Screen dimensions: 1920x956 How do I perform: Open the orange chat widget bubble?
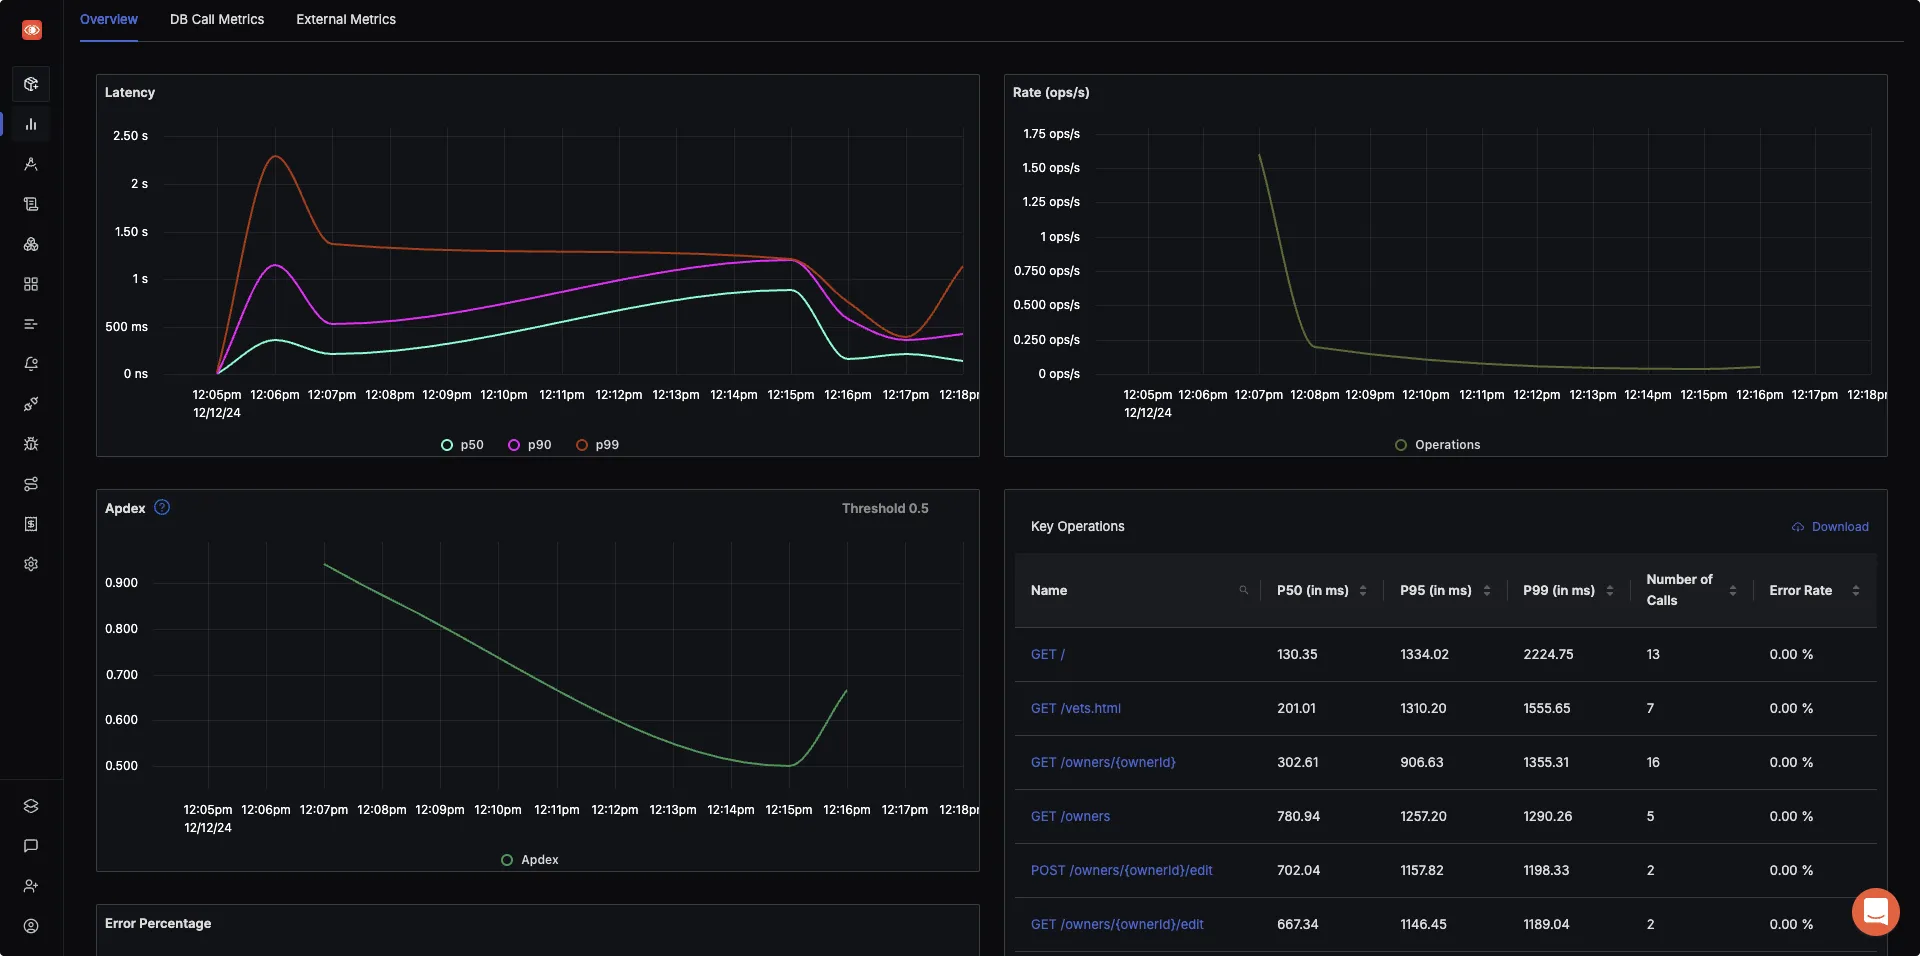(x=1875, y=912)
